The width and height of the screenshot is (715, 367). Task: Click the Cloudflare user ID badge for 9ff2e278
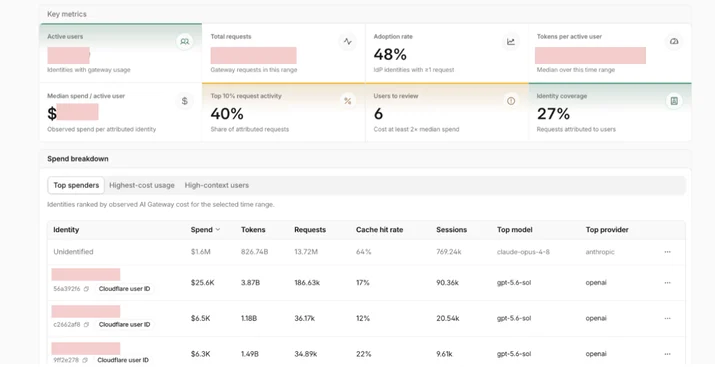pyautogui.click(x=123, y=360)
